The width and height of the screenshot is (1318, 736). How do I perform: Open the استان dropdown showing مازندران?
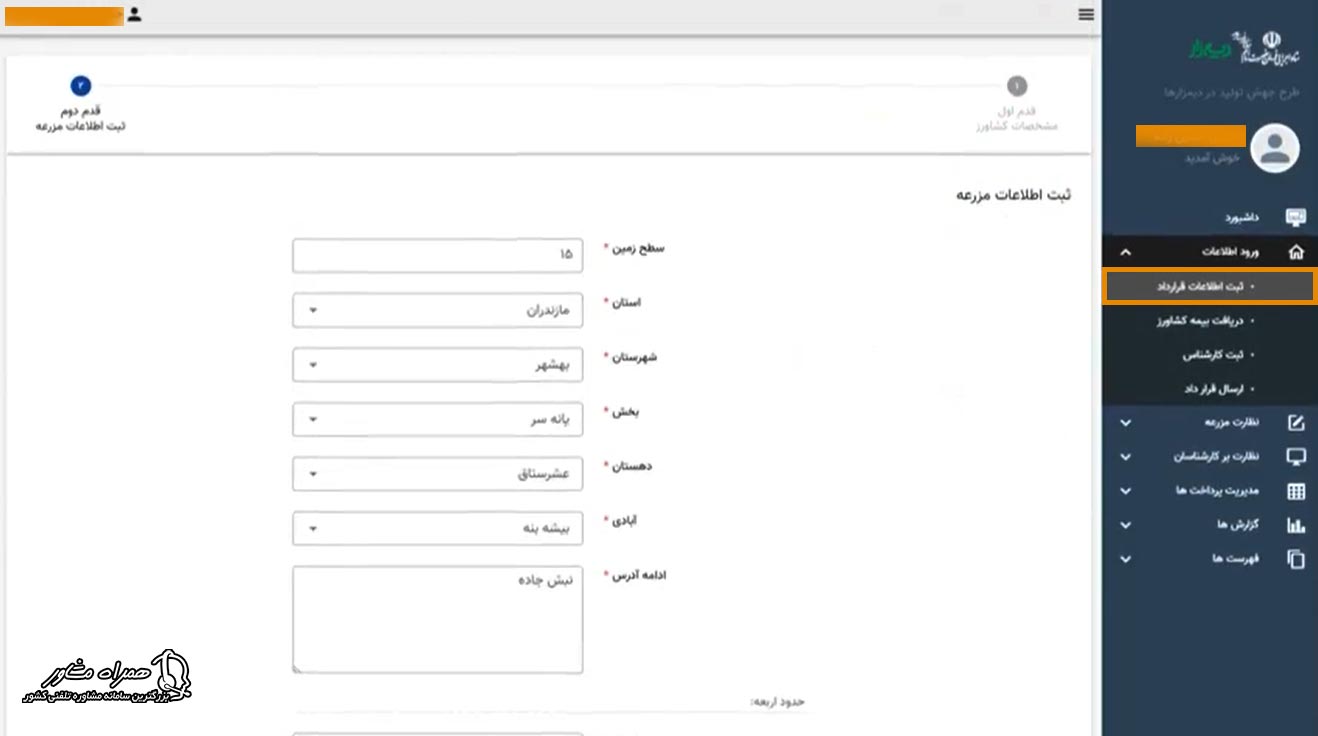click(x=437, y=310)
